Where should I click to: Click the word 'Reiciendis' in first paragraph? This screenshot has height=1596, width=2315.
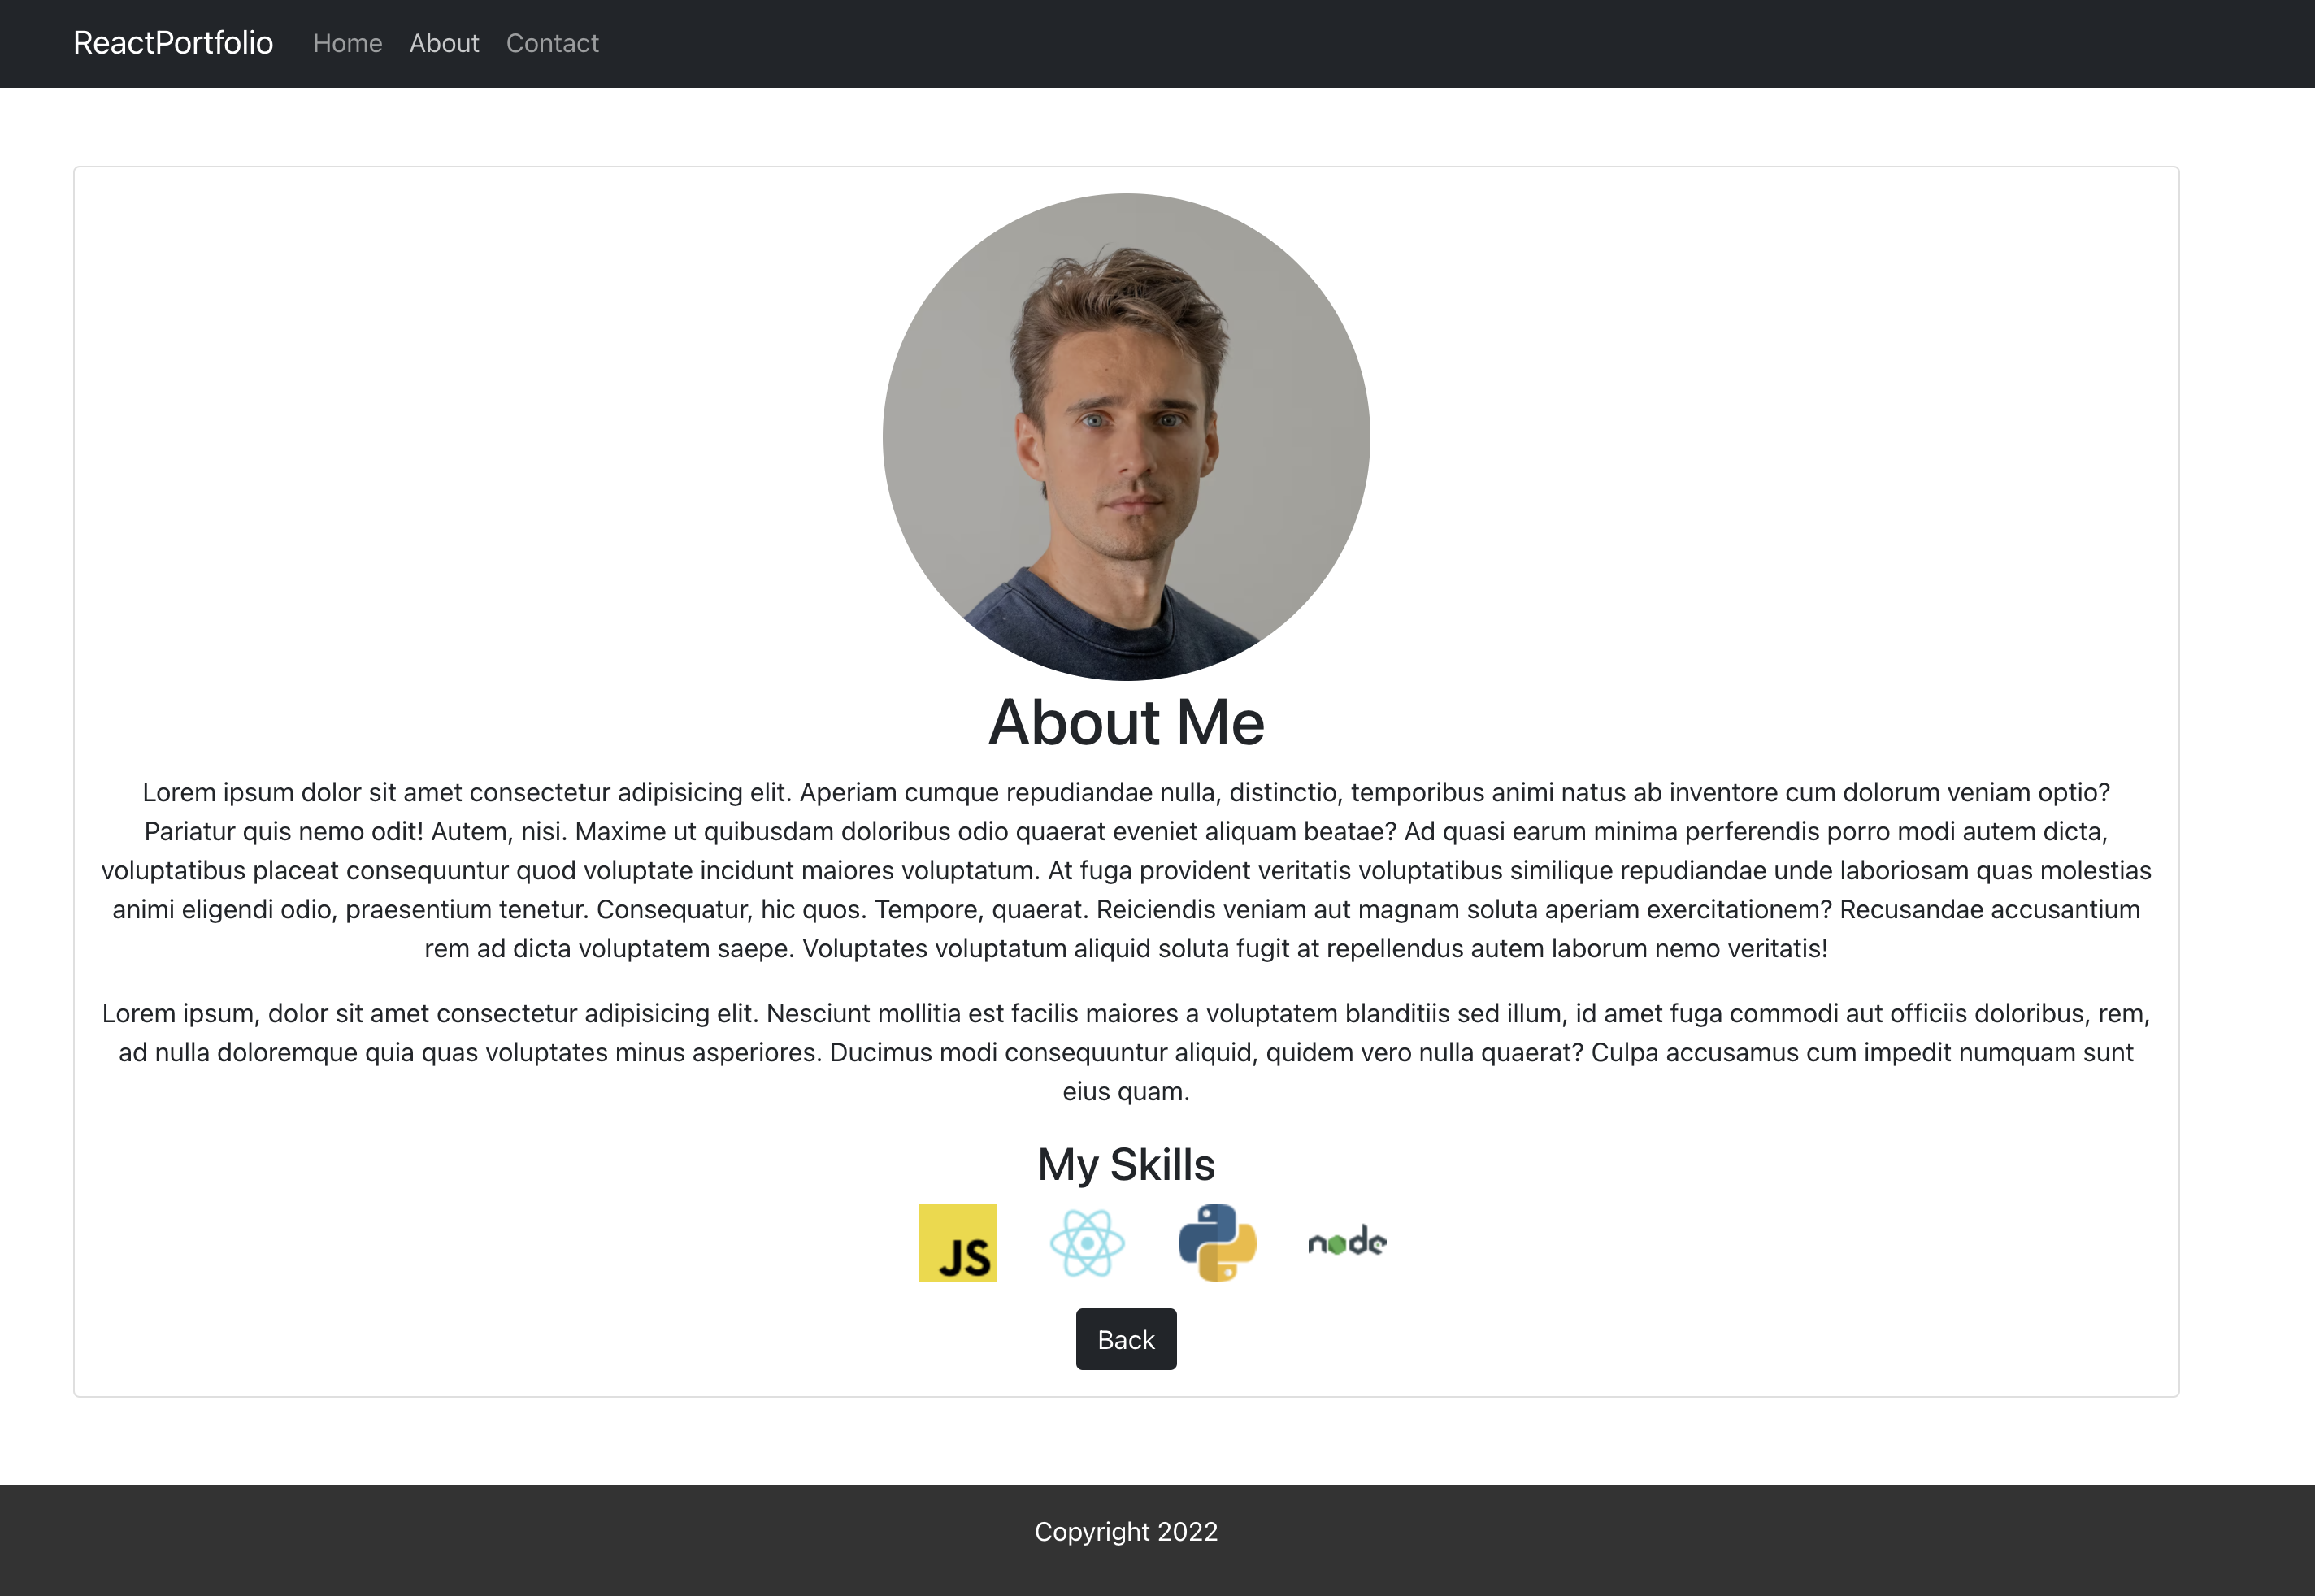click(1156, 909)
